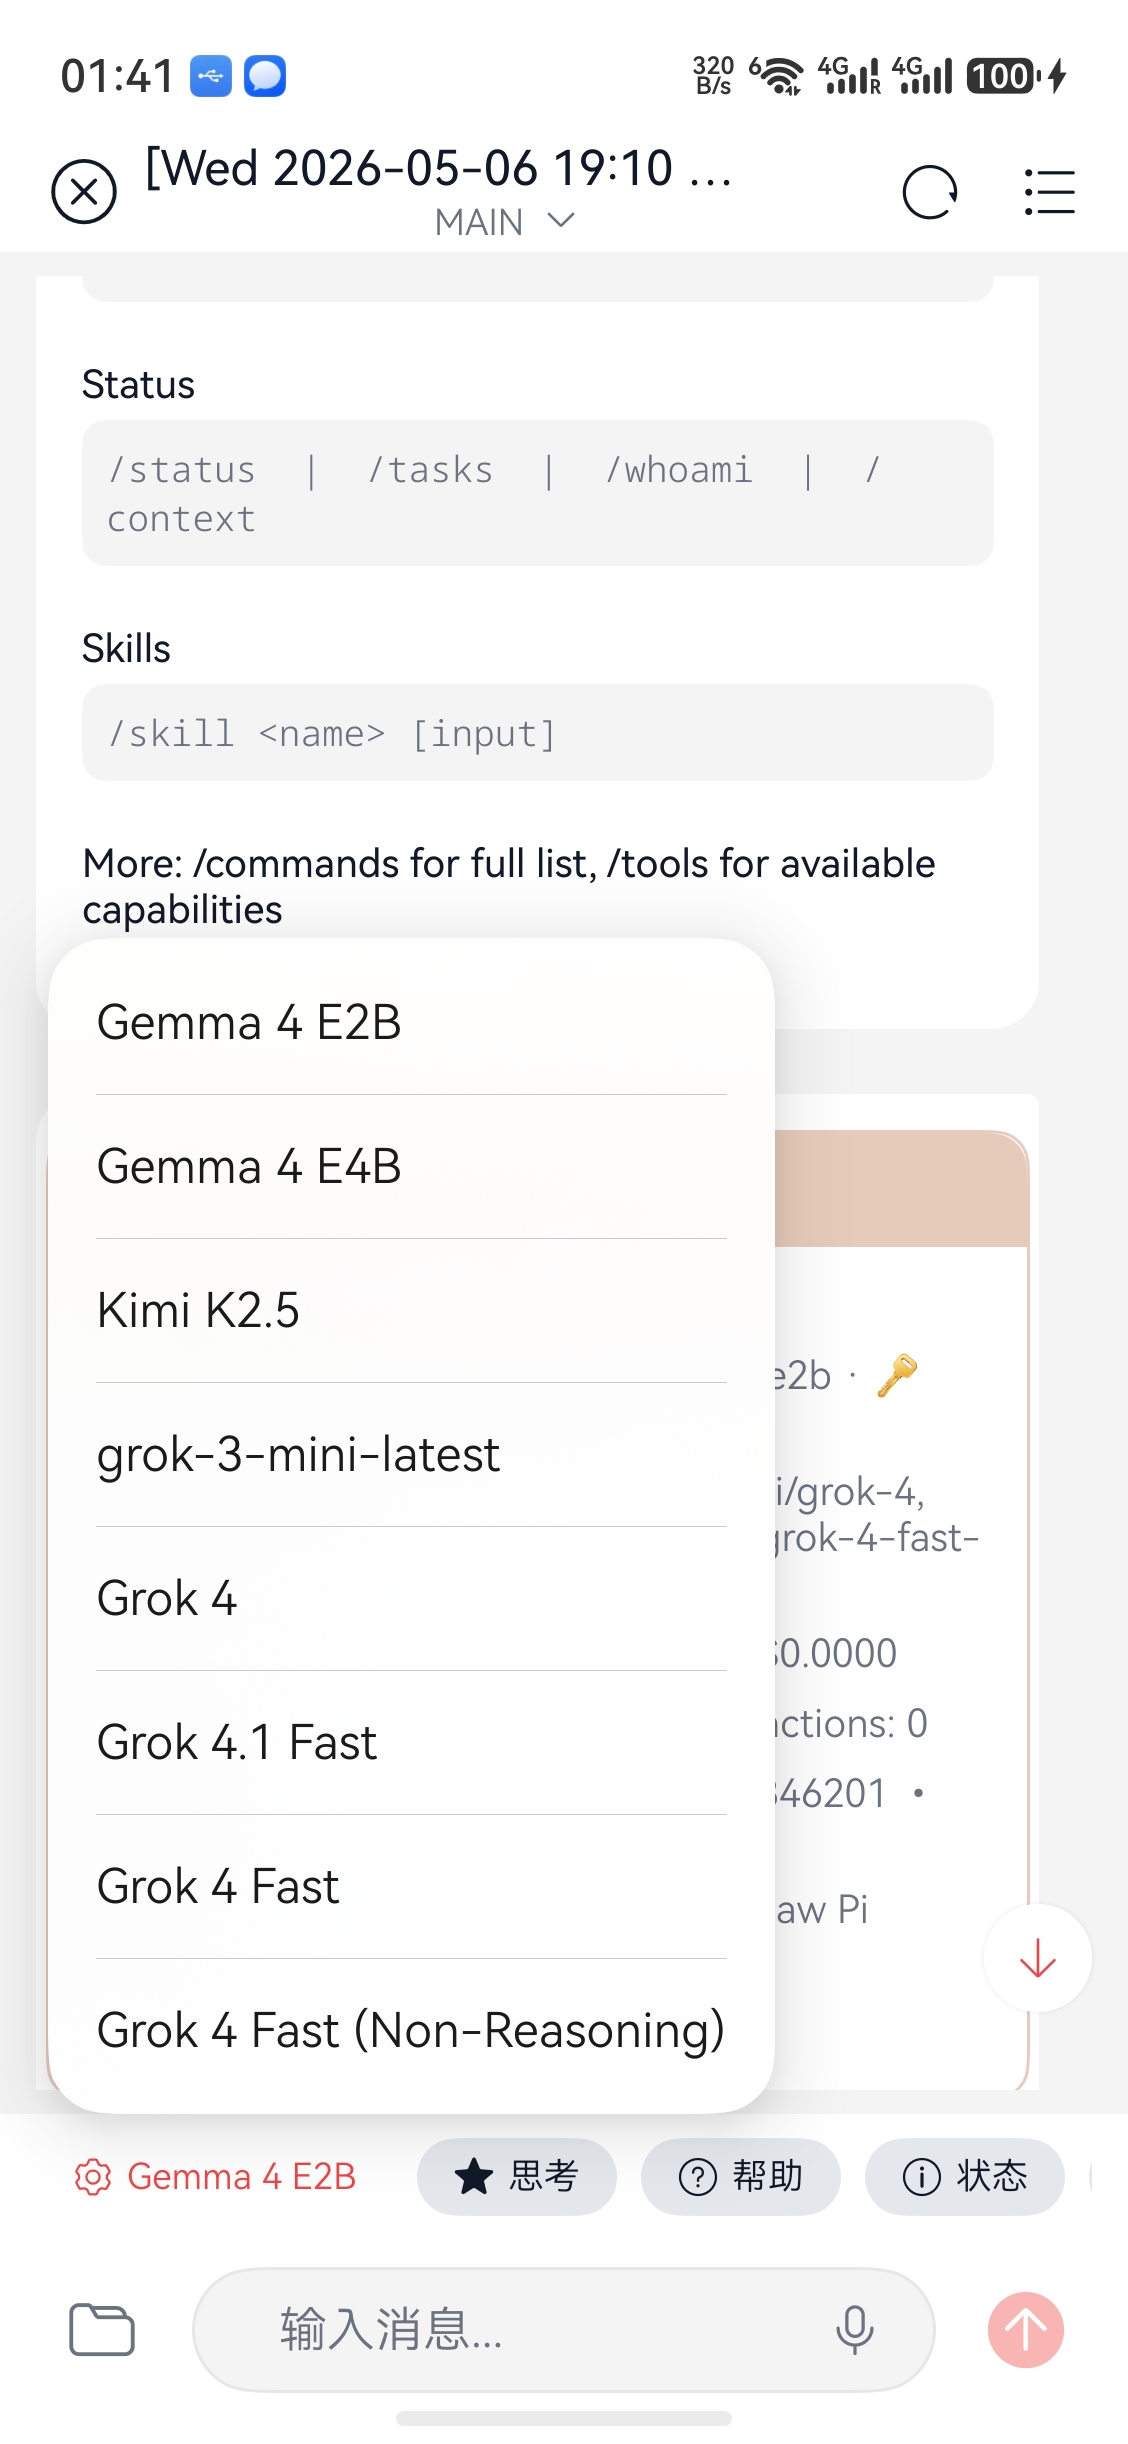Focus the 输入消息 message input field
The height and width of the screenshot is (2444, 1128).
point(564,2330)
